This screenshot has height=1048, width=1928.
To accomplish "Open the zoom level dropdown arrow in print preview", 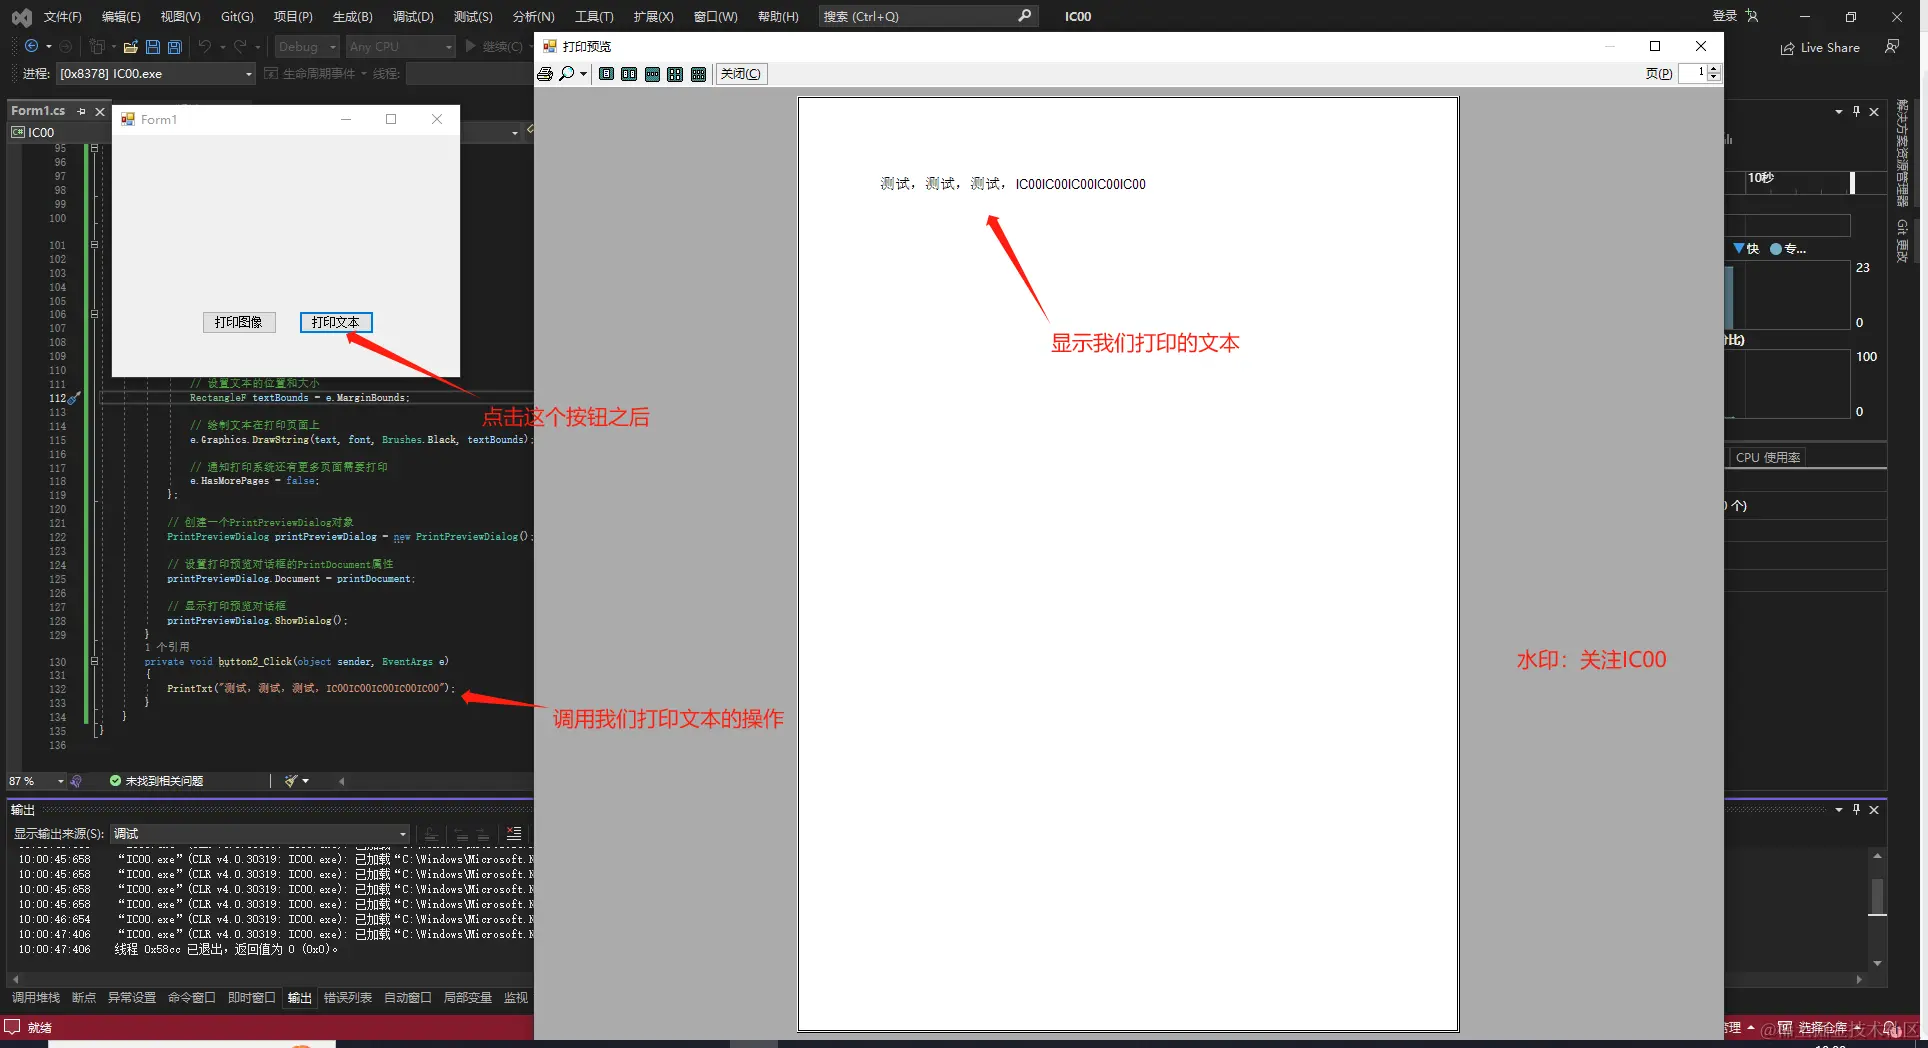I will (583, 74).
